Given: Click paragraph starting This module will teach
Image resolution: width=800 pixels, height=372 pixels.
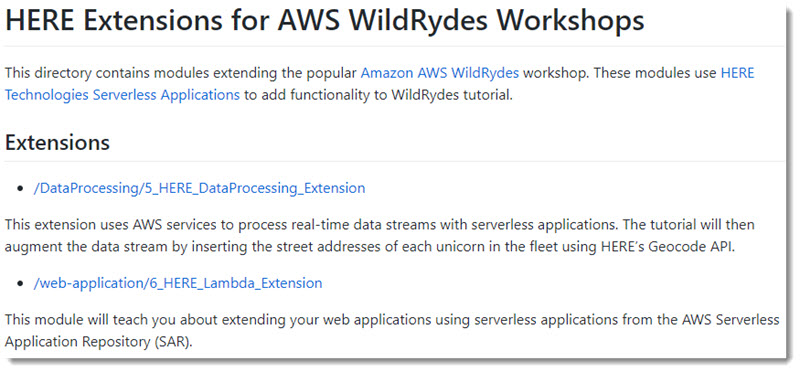Looking at the screenshot, I should point(392,331).
